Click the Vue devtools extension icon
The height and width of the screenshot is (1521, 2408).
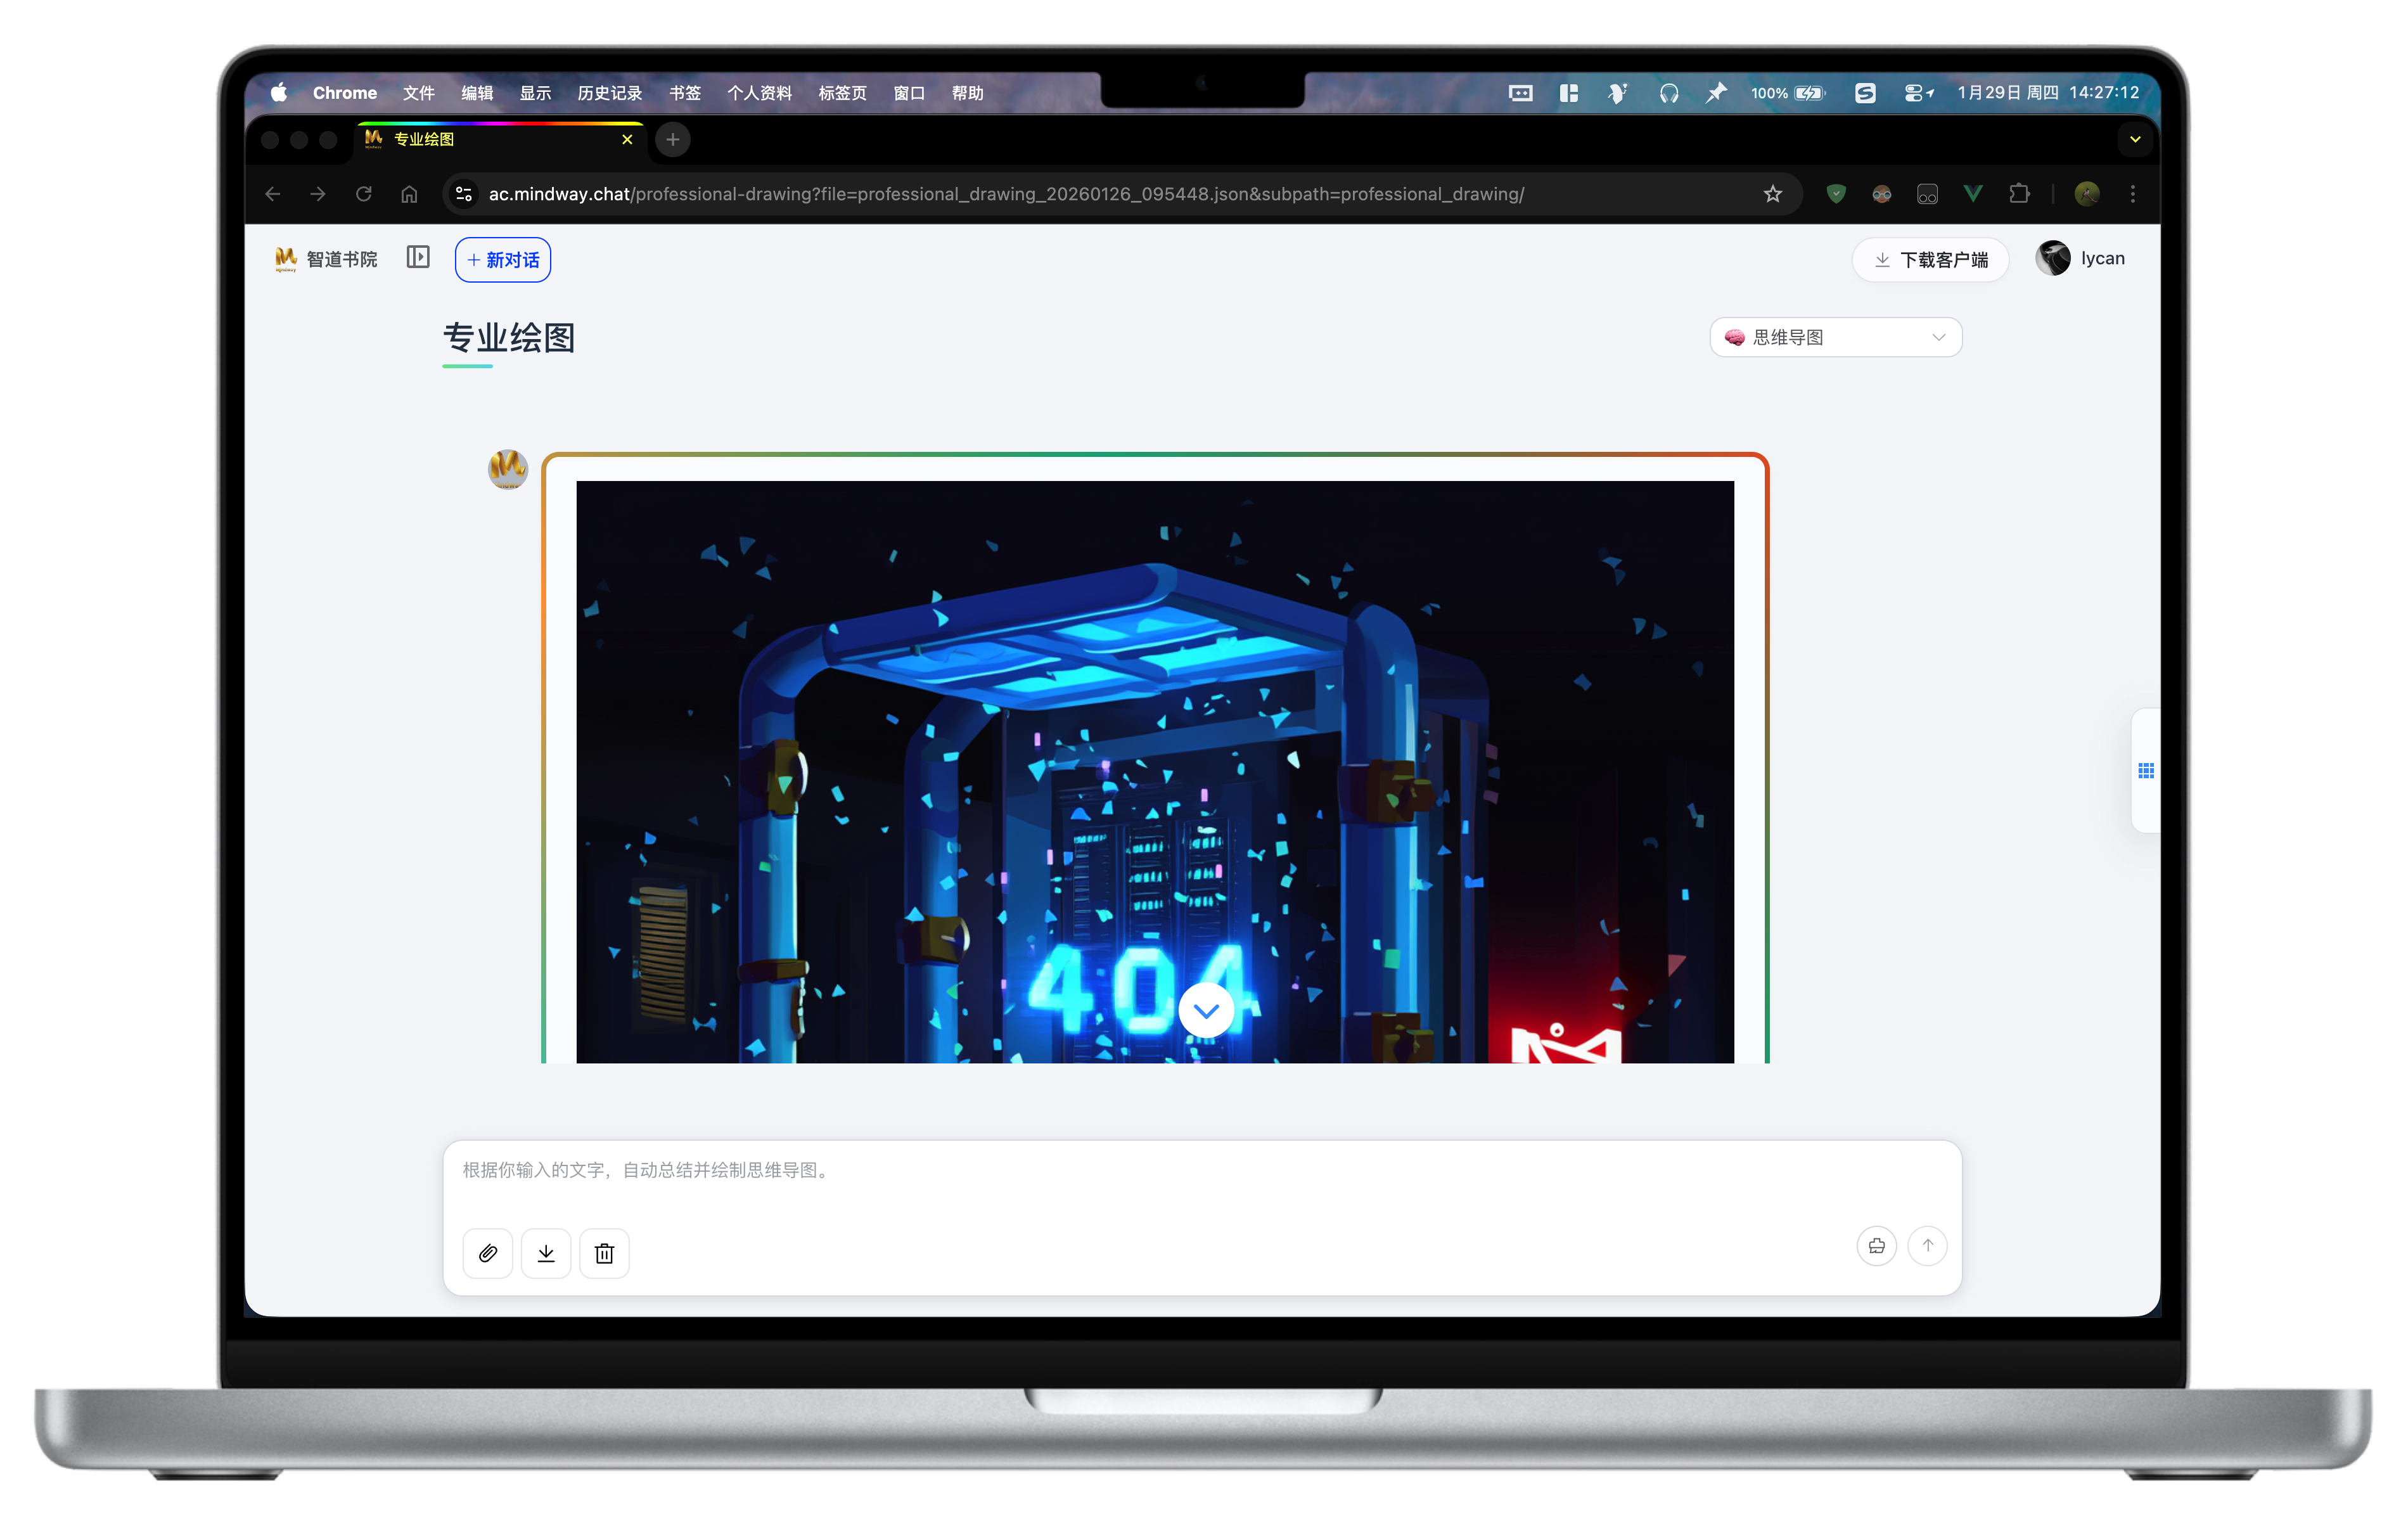coord(1973,194)
